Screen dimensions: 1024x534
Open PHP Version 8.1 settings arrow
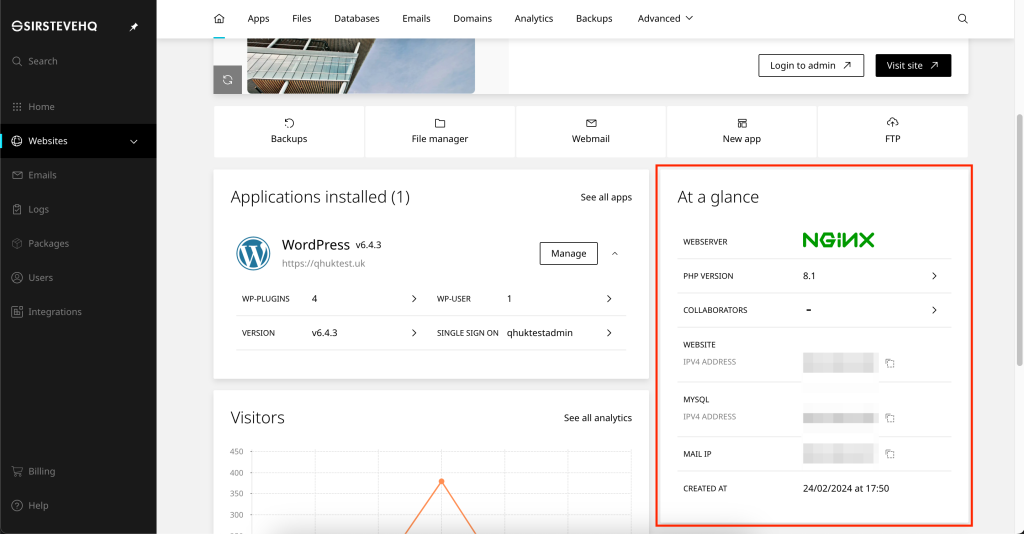point(934,276)
